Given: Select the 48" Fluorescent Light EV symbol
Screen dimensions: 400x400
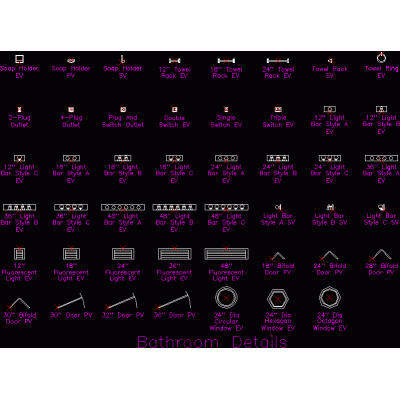Looking at the screenshot, I should (x=226, y=253).
